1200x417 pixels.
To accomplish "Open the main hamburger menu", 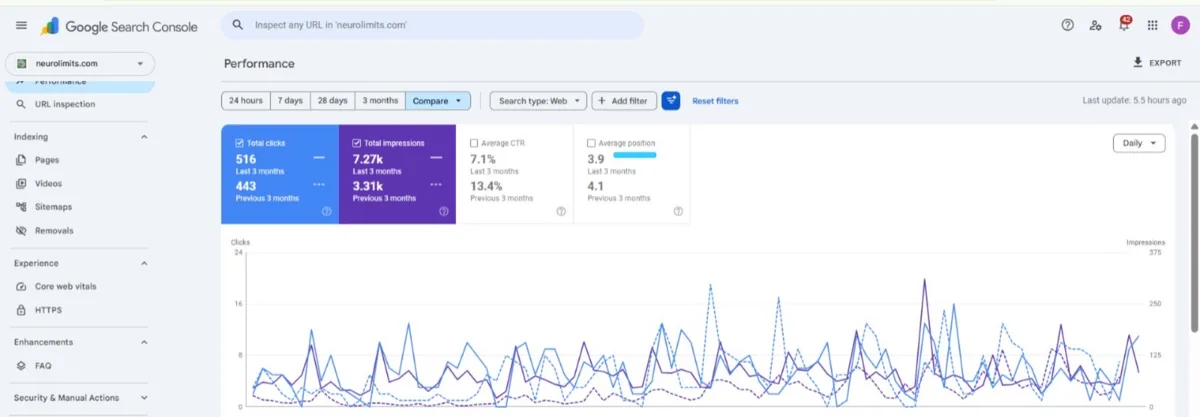I will [x=21, y=26].
